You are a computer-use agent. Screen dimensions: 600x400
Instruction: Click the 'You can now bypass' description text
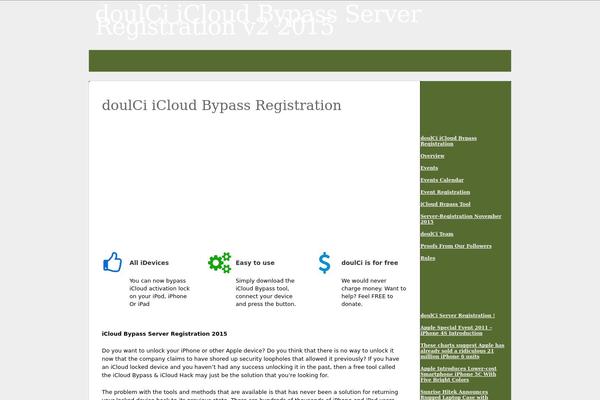tap(160, 292)
